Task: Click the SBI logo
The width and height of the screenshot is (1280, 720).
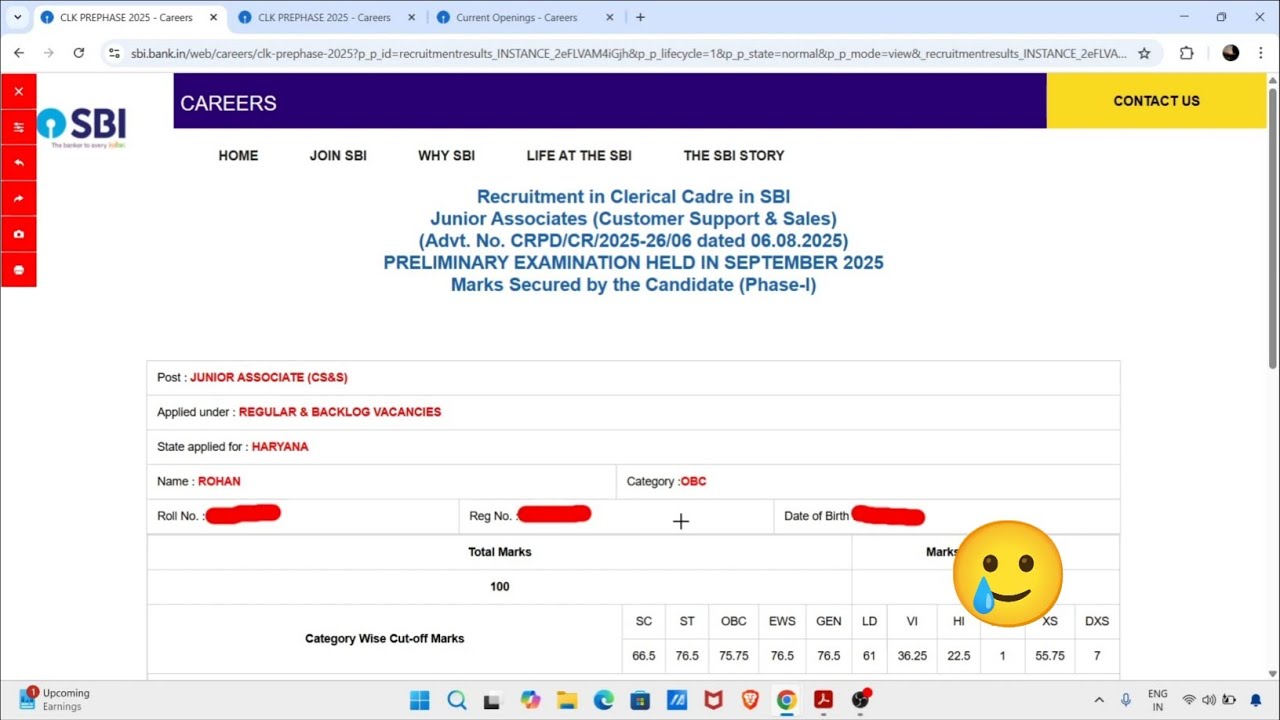Action: click(x=82, y=127)
